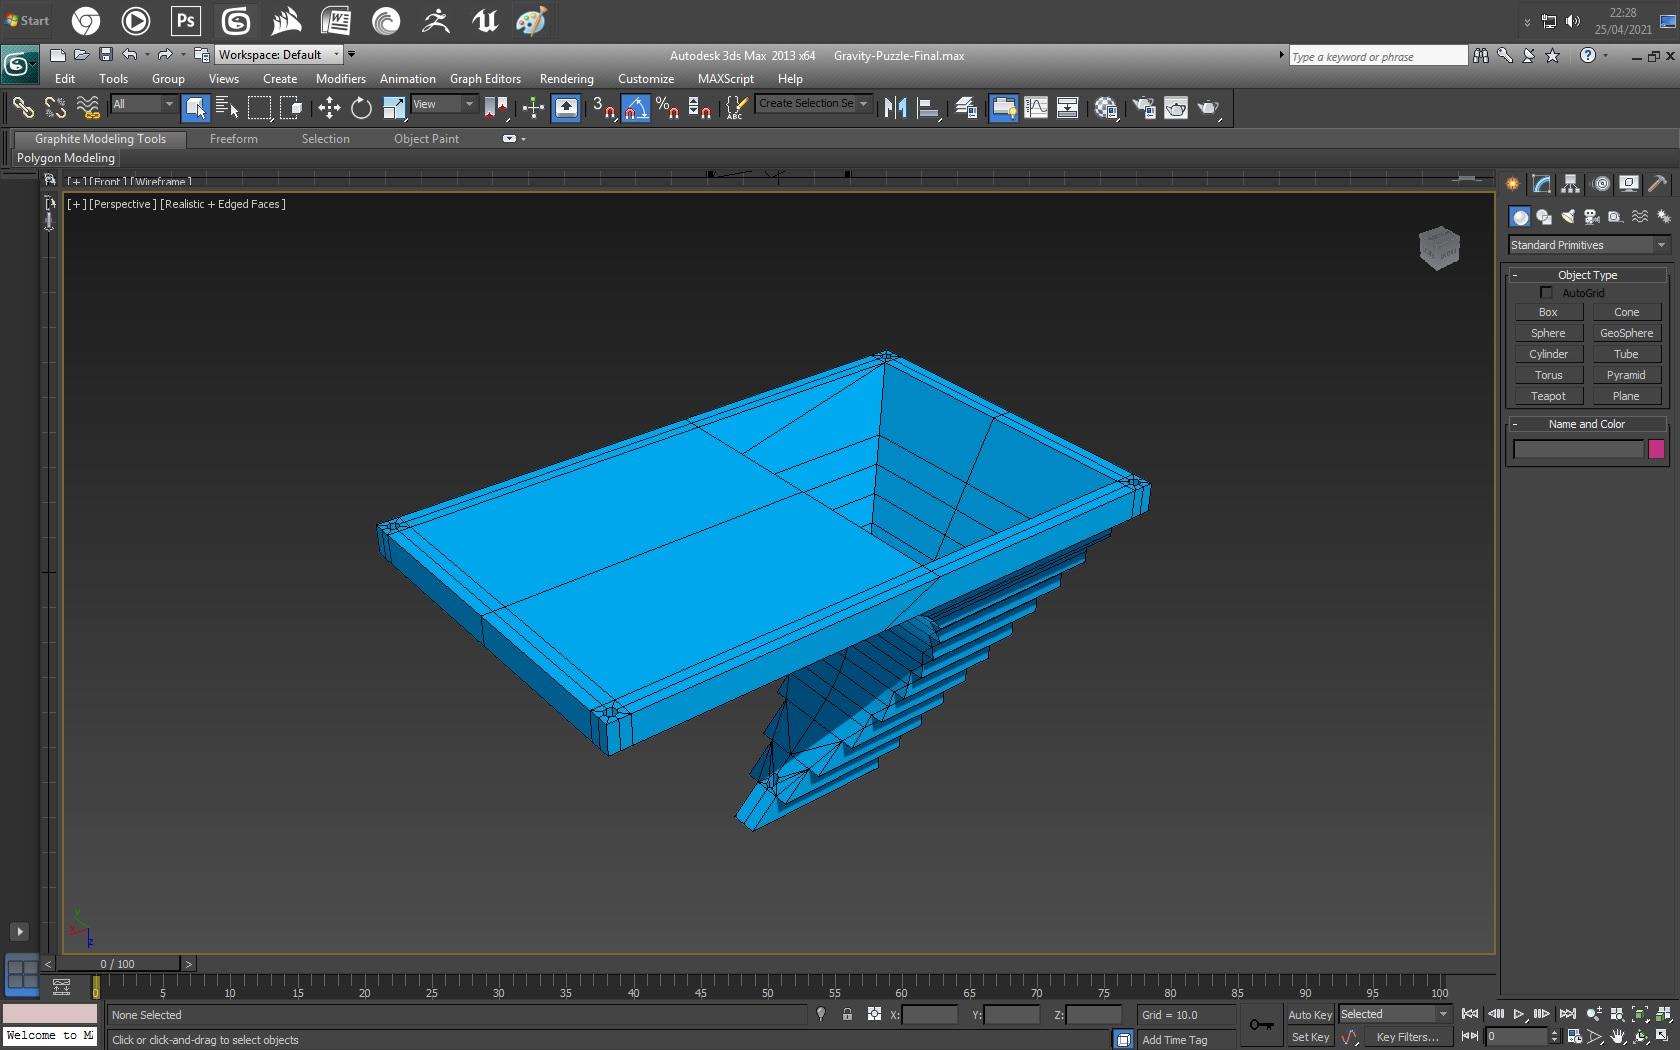Open the key mode Selected dropdown
The image size is (1680, 1050).
(1394, 1014)
